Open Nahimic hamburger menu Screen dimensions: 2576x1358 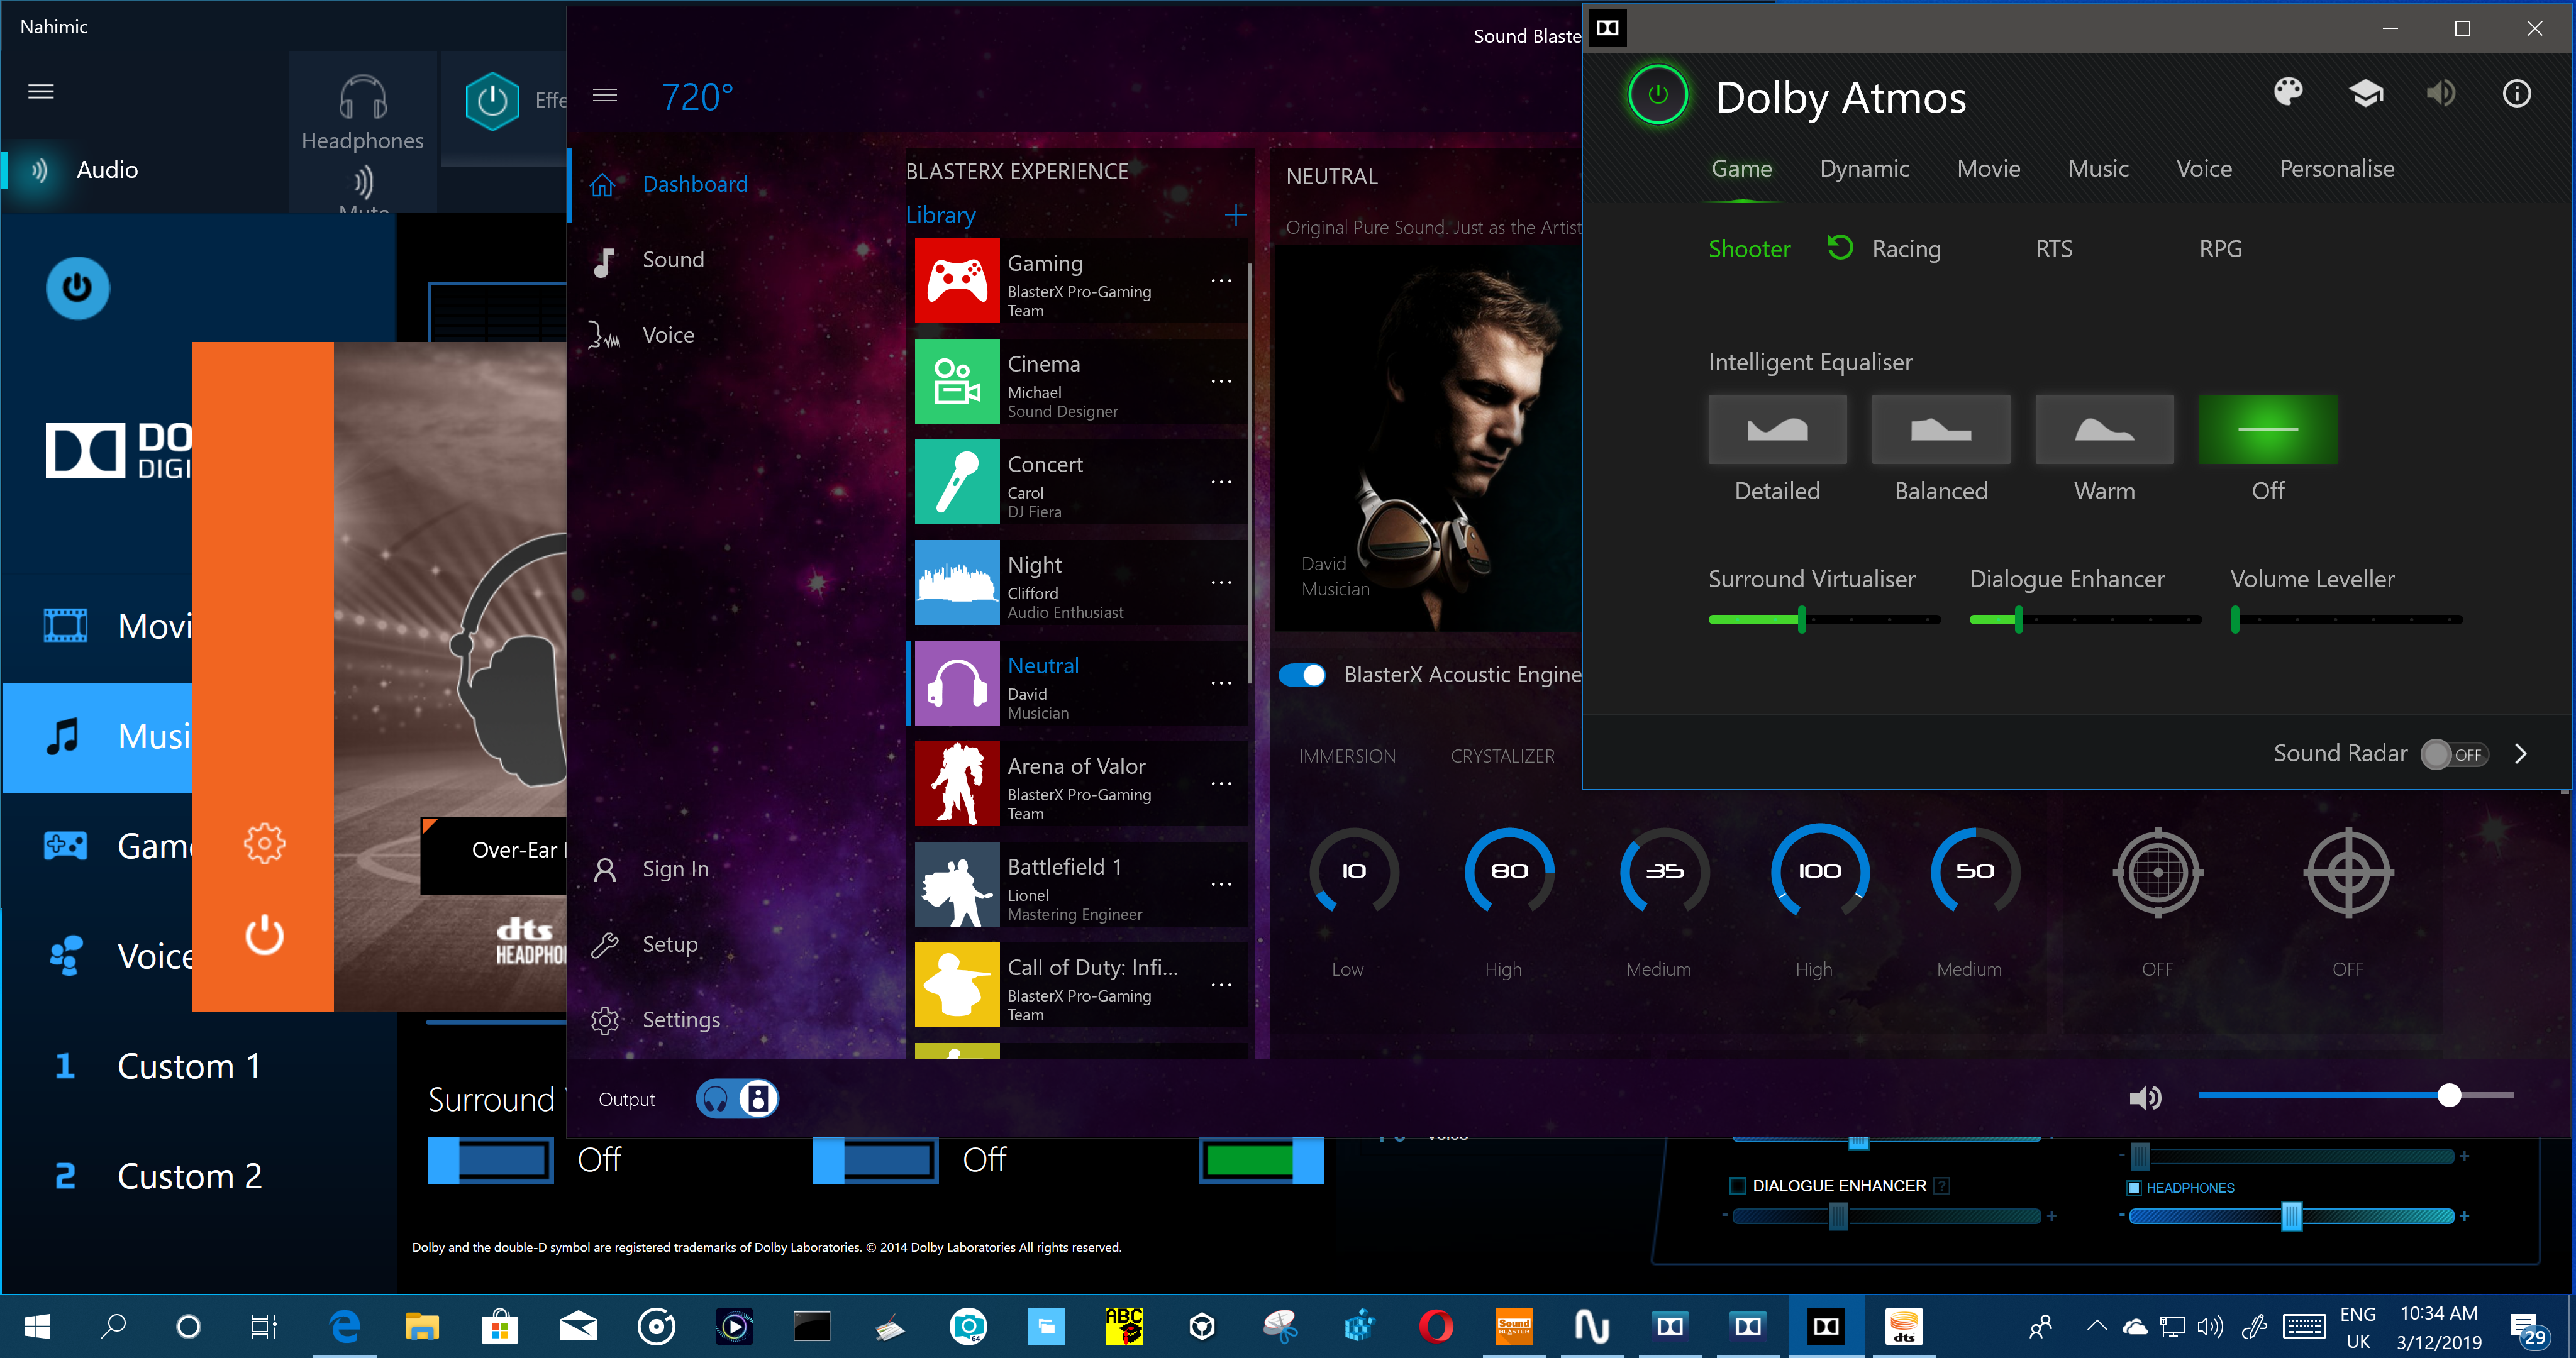tap(40, 92)
